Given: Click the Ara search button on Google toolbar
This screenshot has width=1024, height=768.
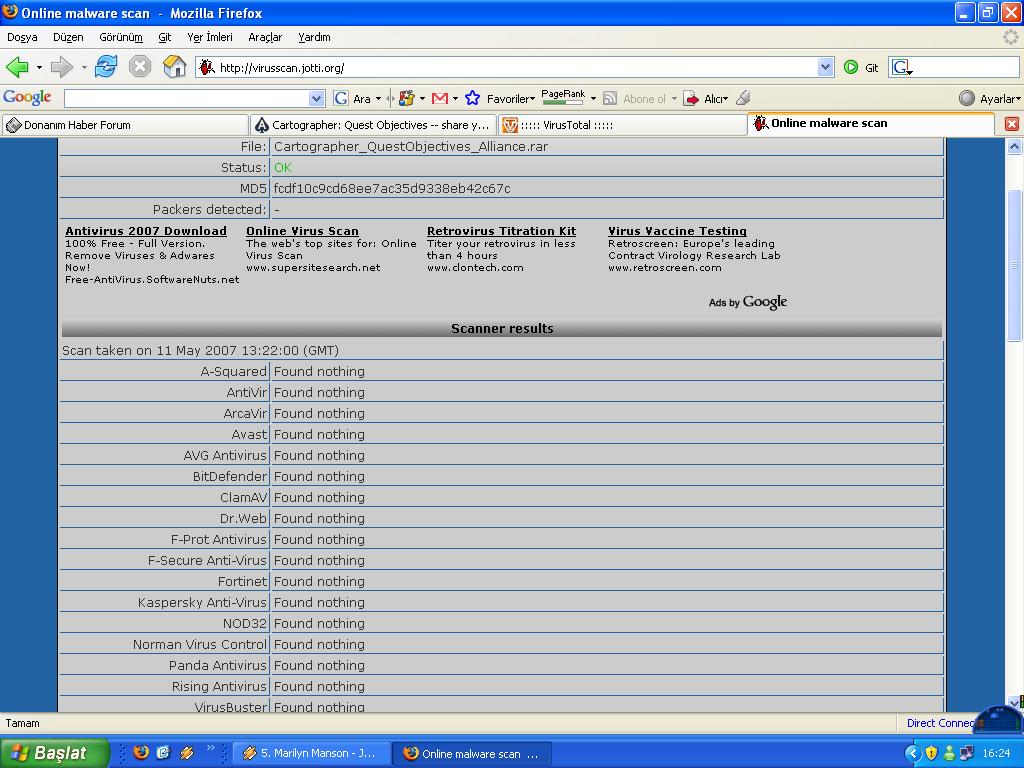Looking at the screenshot, I should coord(353,99).
